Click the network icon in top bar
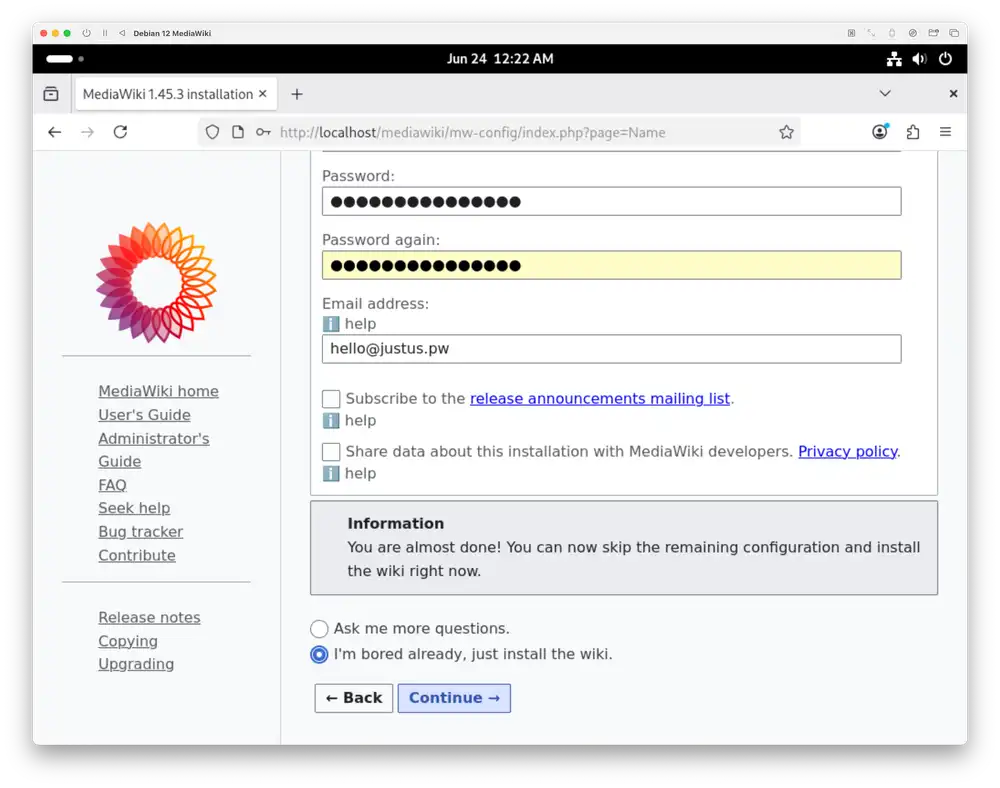The image size is (1000, 788). [894, 59]
